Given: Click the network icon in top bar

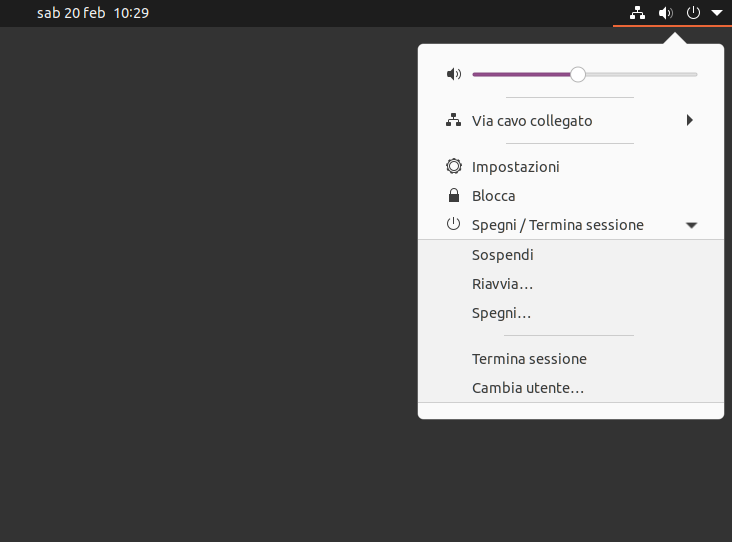Looking at the screenshot, I should click(x=637, y=13).
